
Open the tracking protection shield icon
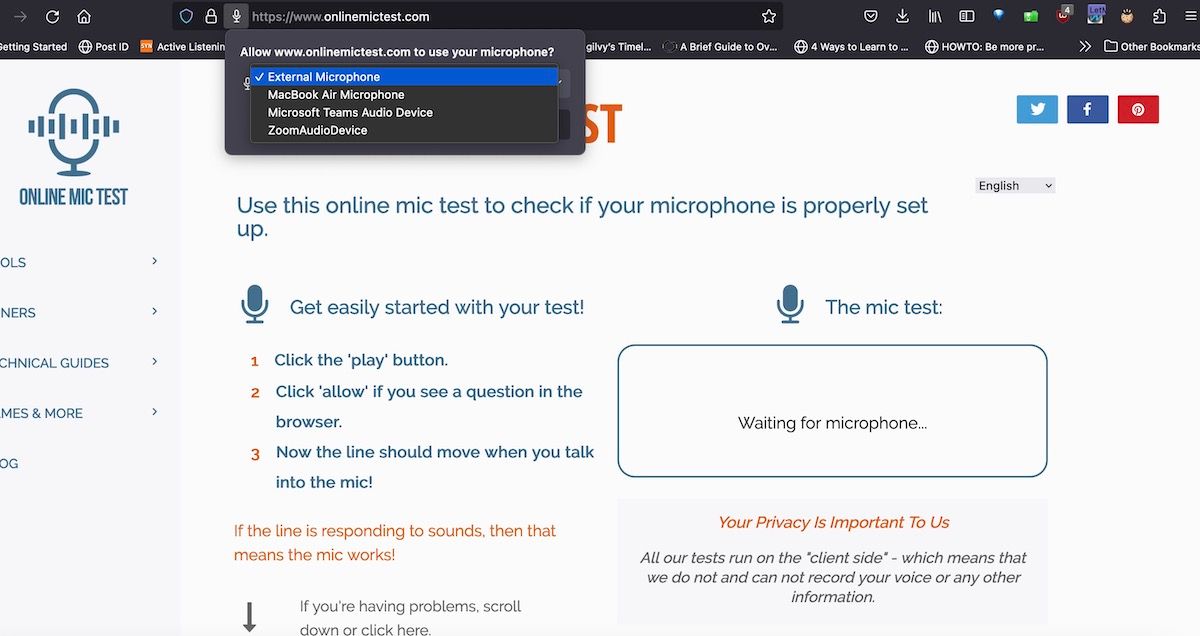186,16
